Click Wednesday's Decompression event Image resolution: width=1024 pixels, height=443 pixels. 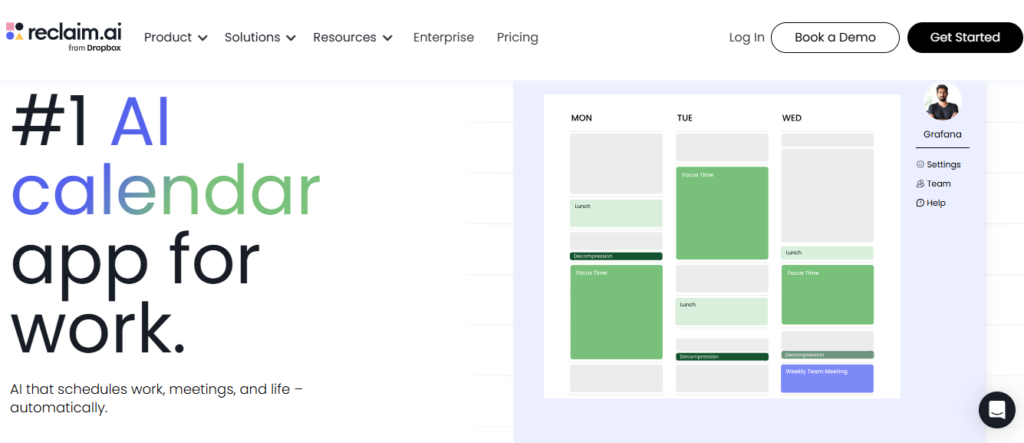coord(827,355)
